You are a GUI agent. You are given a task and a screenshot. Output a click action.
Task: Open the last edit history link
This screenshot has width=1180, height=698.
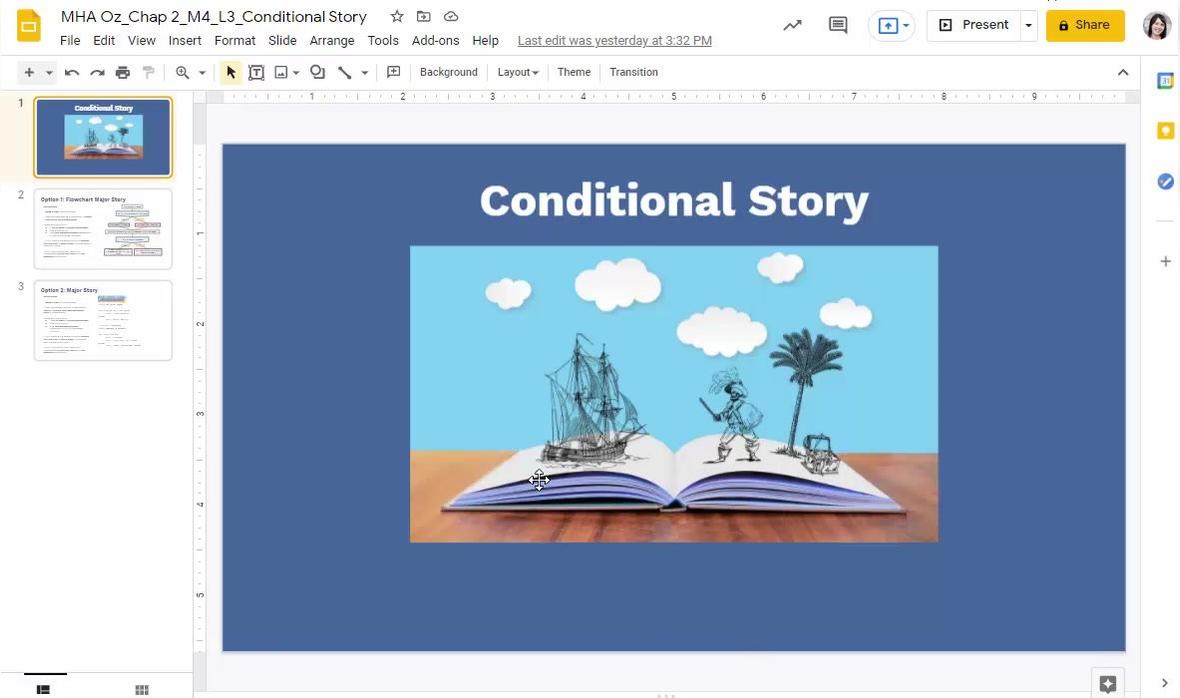click(x=615, y=41)
